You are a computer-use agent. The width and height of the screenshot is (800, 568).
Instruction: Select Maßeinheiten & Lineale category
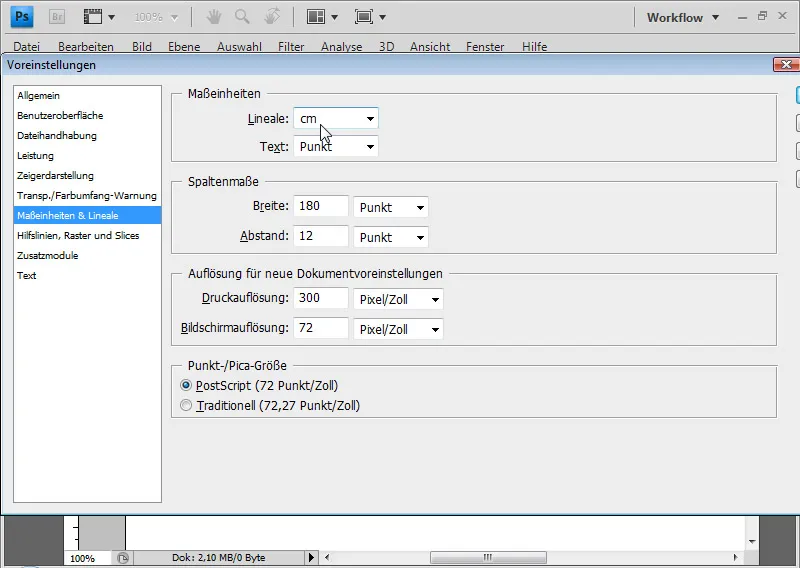87,215
